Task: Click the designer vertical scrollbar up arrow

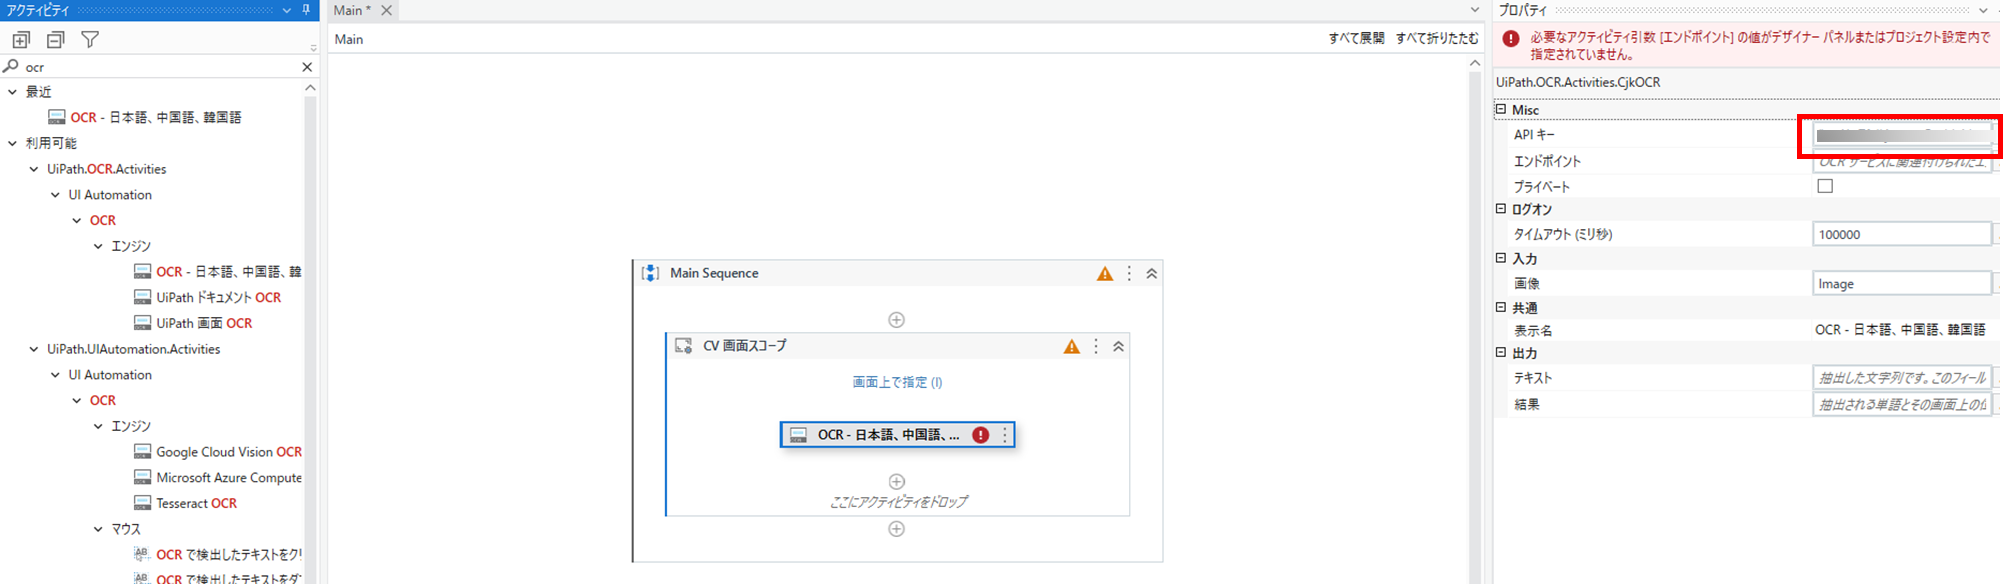Action: (1475, 63)
